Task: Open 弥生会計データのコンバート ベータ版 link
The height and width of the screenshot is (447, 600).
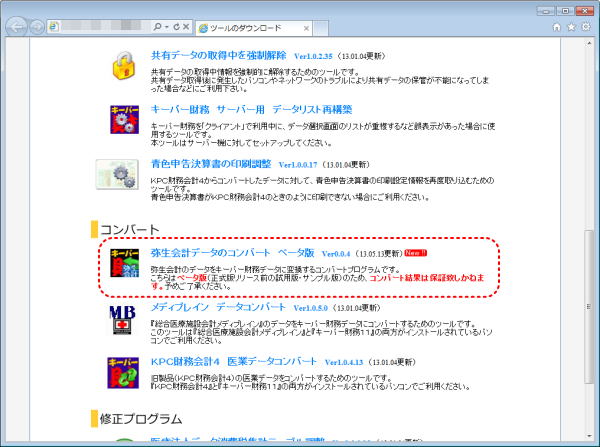Action: (232, 253)
